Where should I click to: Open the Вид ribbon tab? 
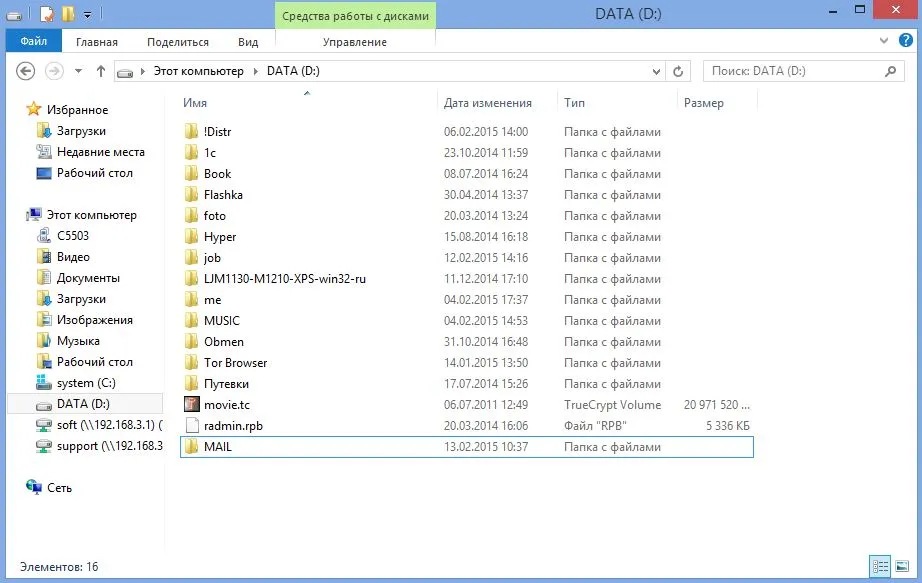[248, 42]
